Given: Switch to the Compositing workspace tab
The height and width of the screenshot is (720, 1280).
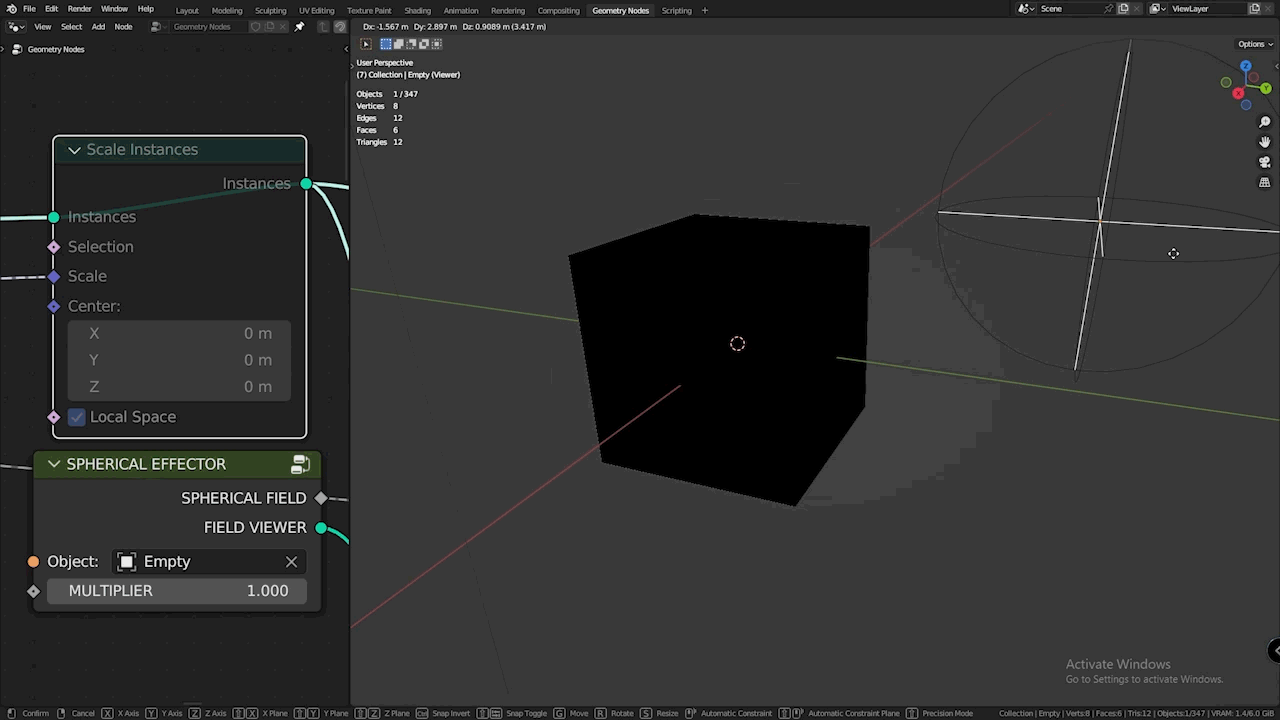Looking at the screenshot, I should 558,10.
